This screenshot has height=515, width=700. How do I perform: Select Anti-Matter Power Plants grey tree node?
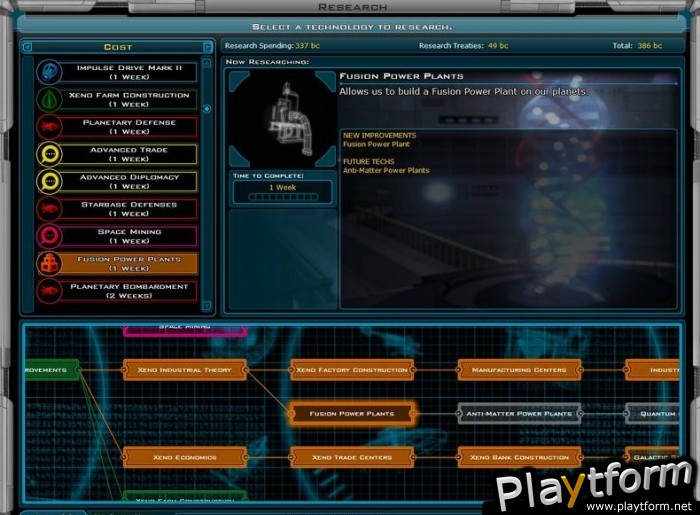click(x=519, y=414)
